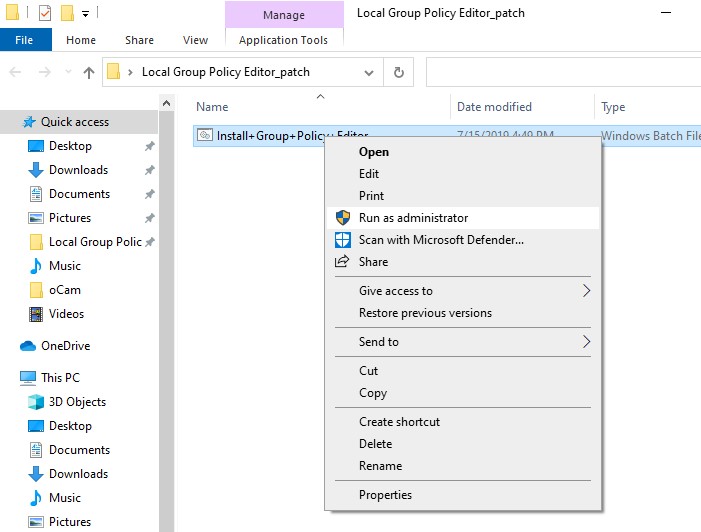Click the address bar path text
701x532 pixels.
226,72
